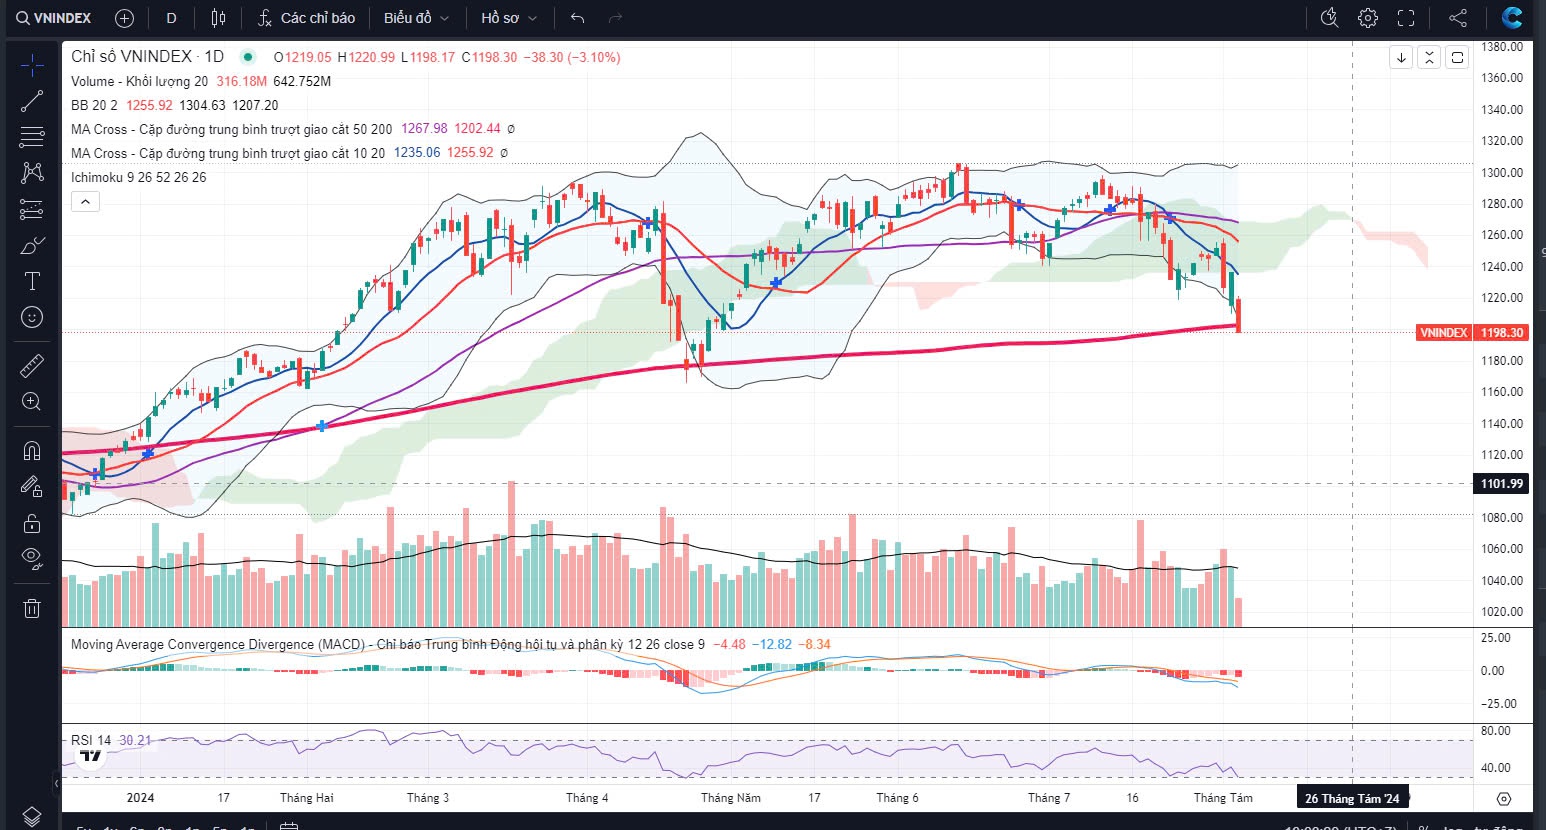Remove drawings with the trash icon

pos(32,607)
